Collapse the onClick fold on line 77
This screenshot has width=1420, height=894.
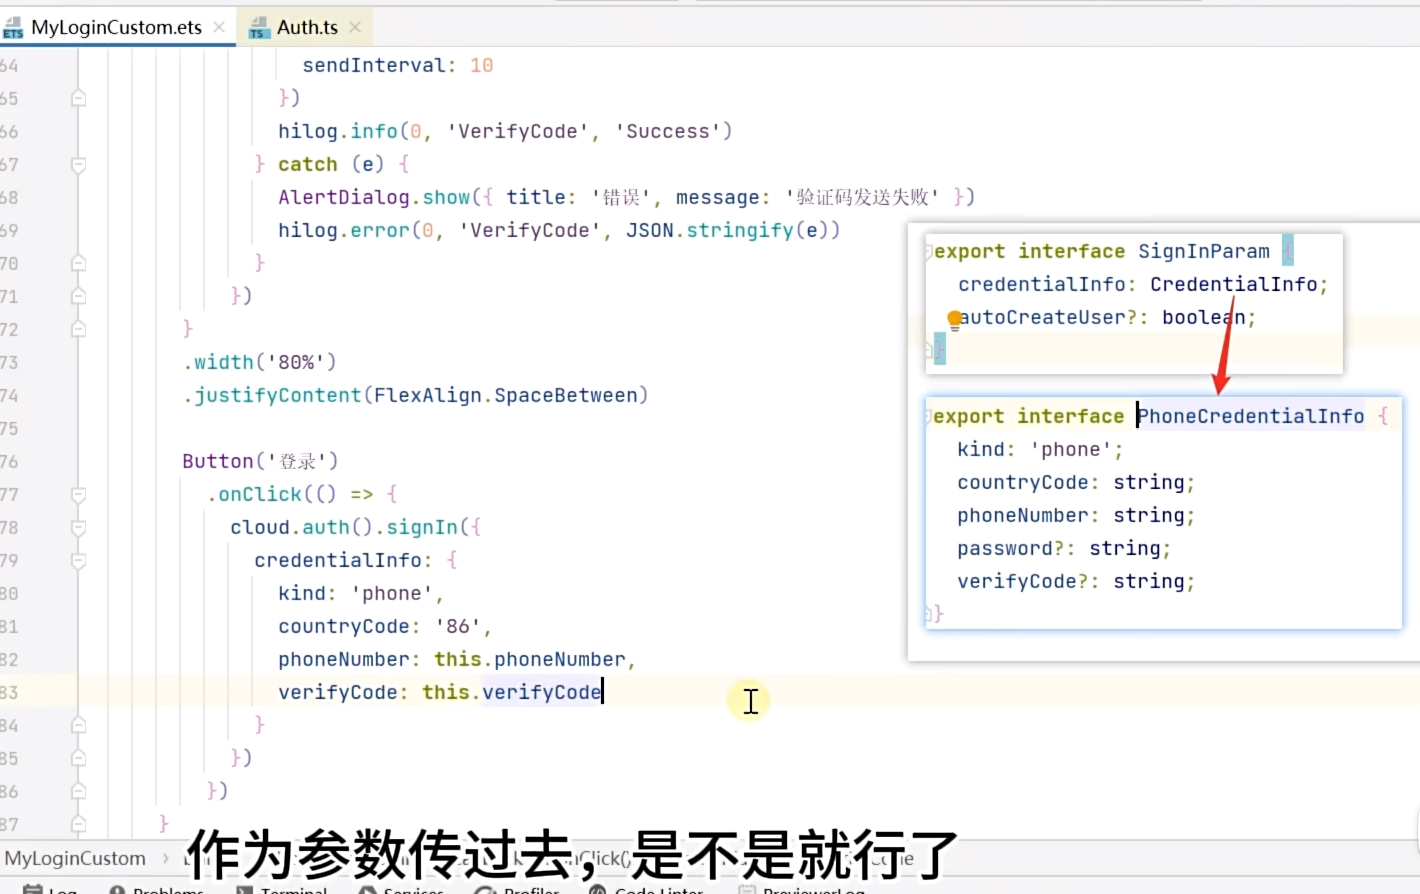78,494
